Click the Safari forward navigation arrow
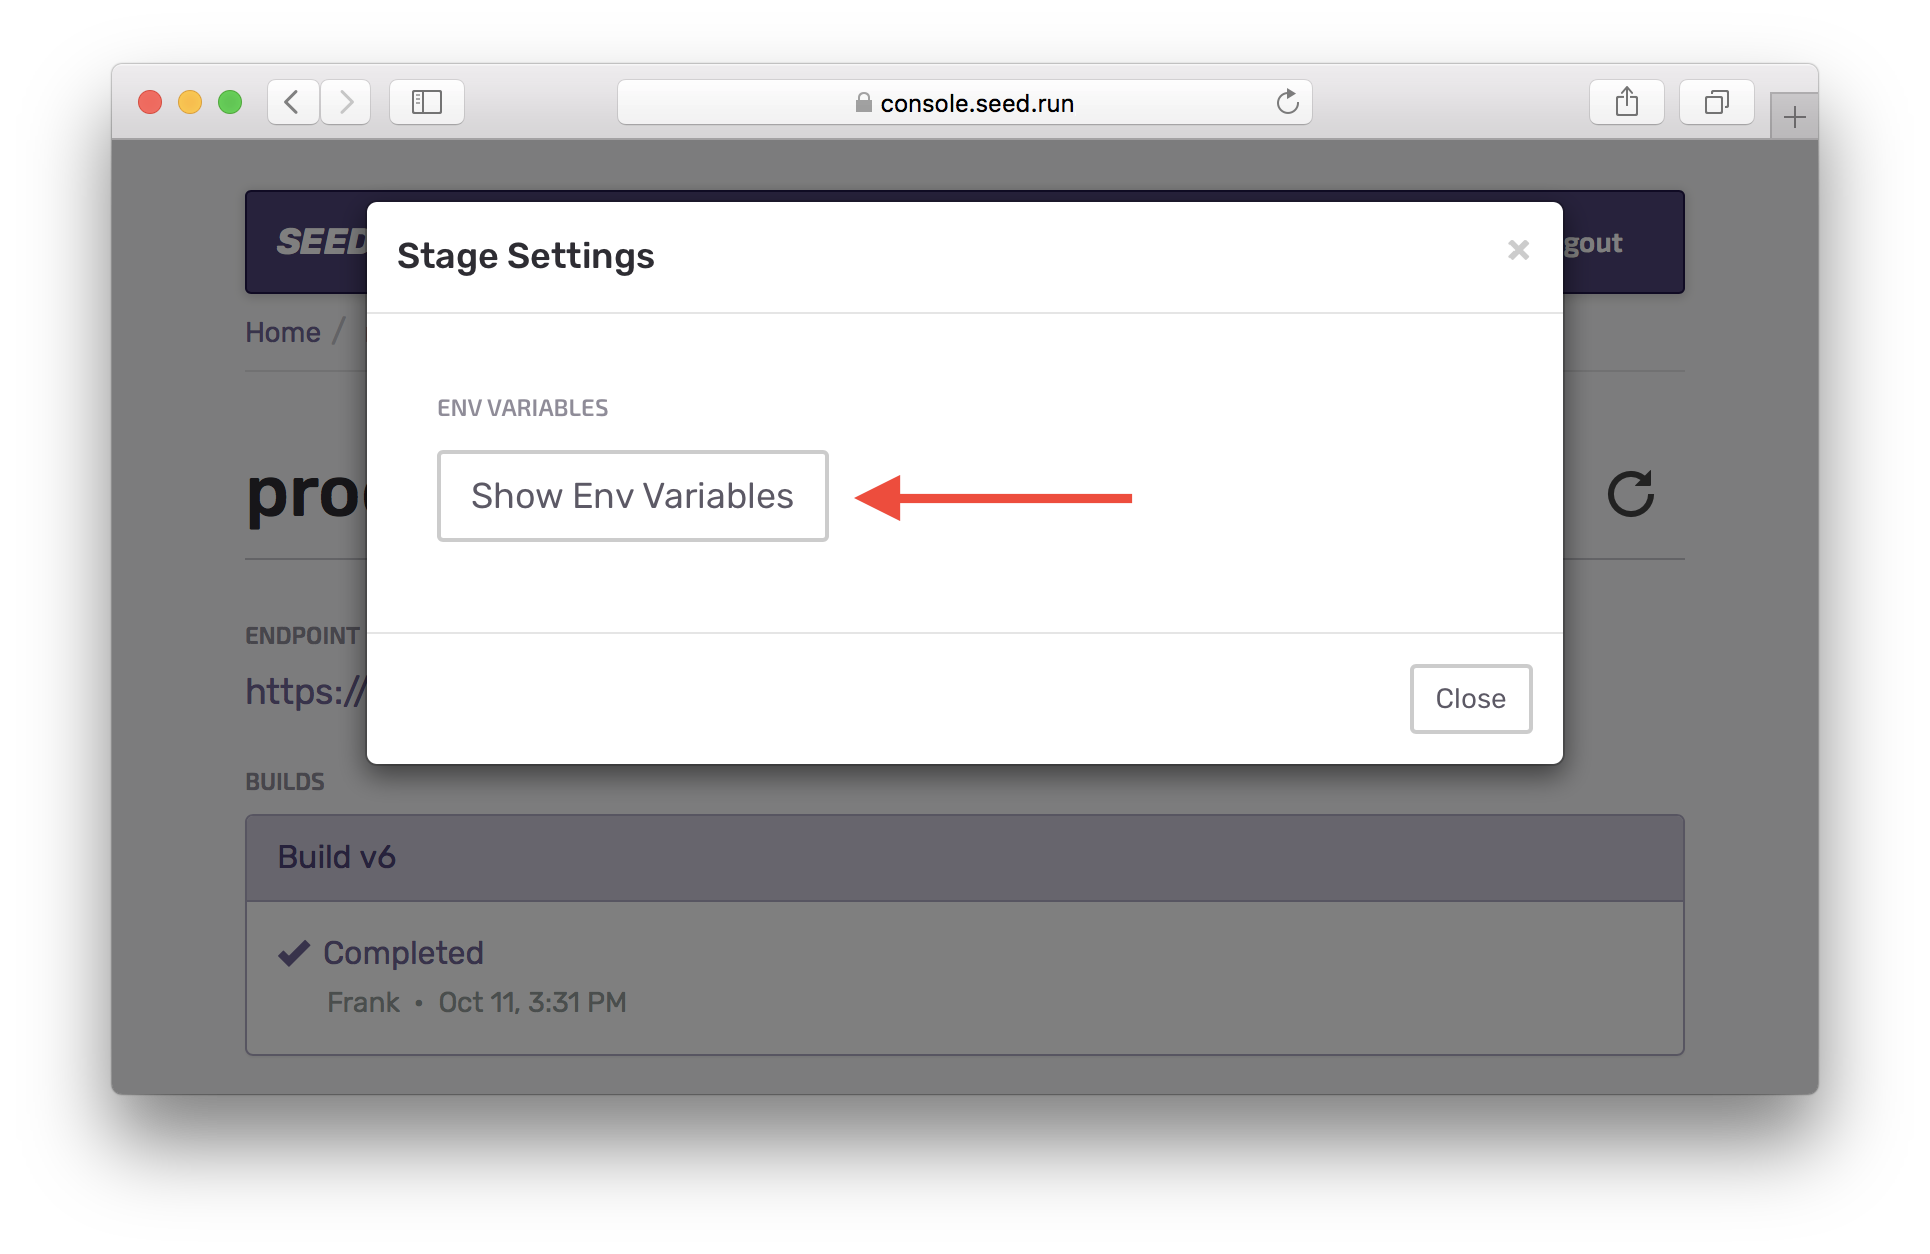Viewport: 1930px width, 1254px height. click(346, 101)
